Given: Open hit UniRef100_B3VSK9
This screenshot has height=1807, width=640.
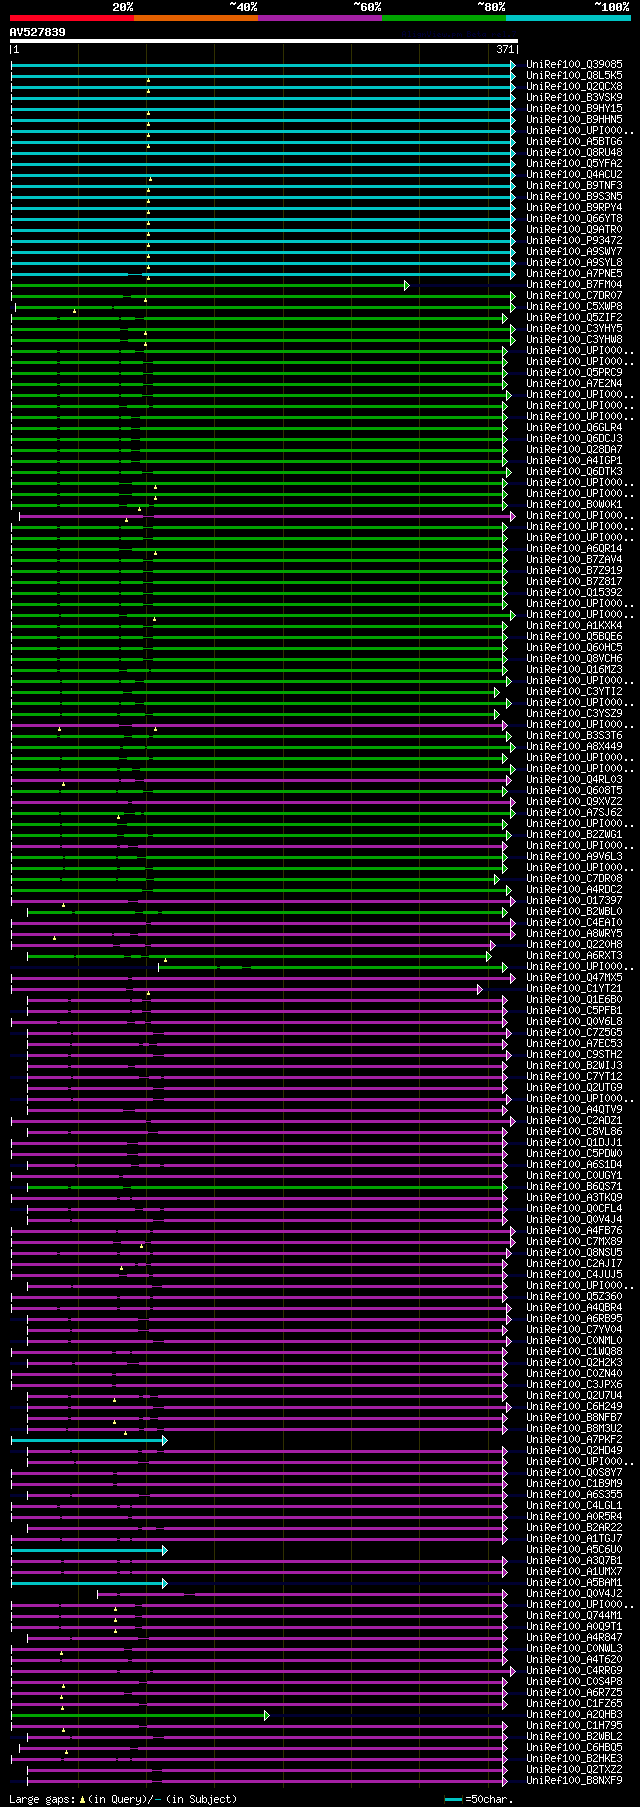Looking at the screenshot, I should tap(574, 97).
